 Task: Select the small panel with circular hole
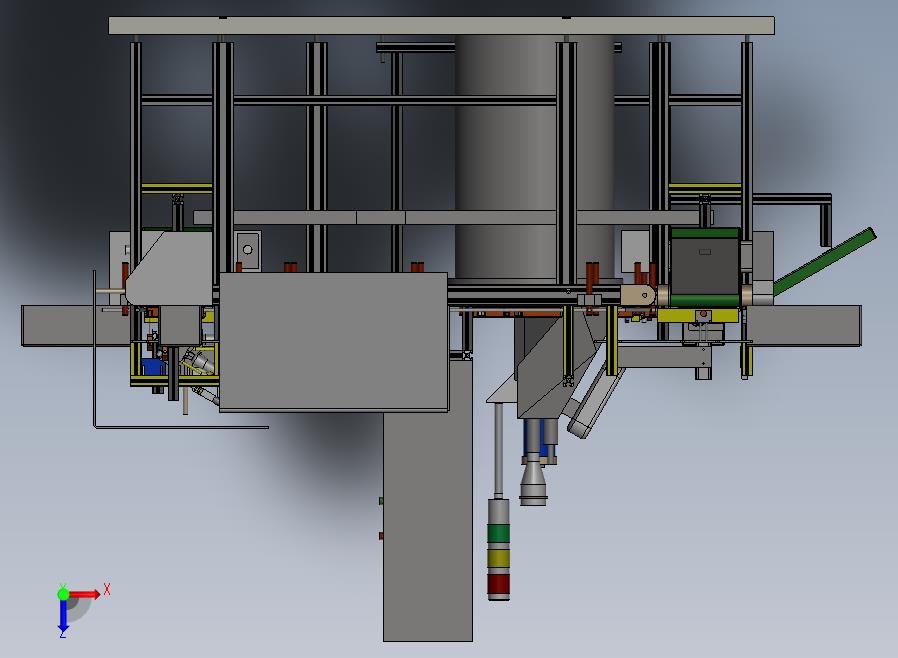pos(247,250)
